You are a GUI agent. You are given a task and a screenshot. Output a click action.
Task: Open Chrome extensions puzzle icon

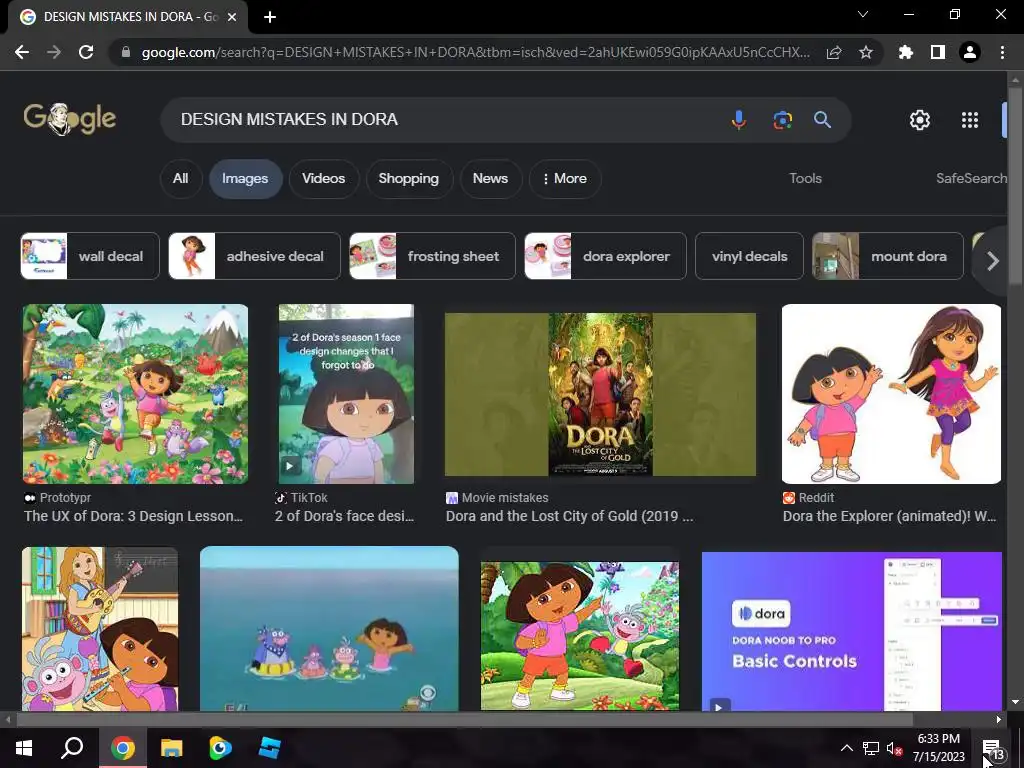(906, 52)
